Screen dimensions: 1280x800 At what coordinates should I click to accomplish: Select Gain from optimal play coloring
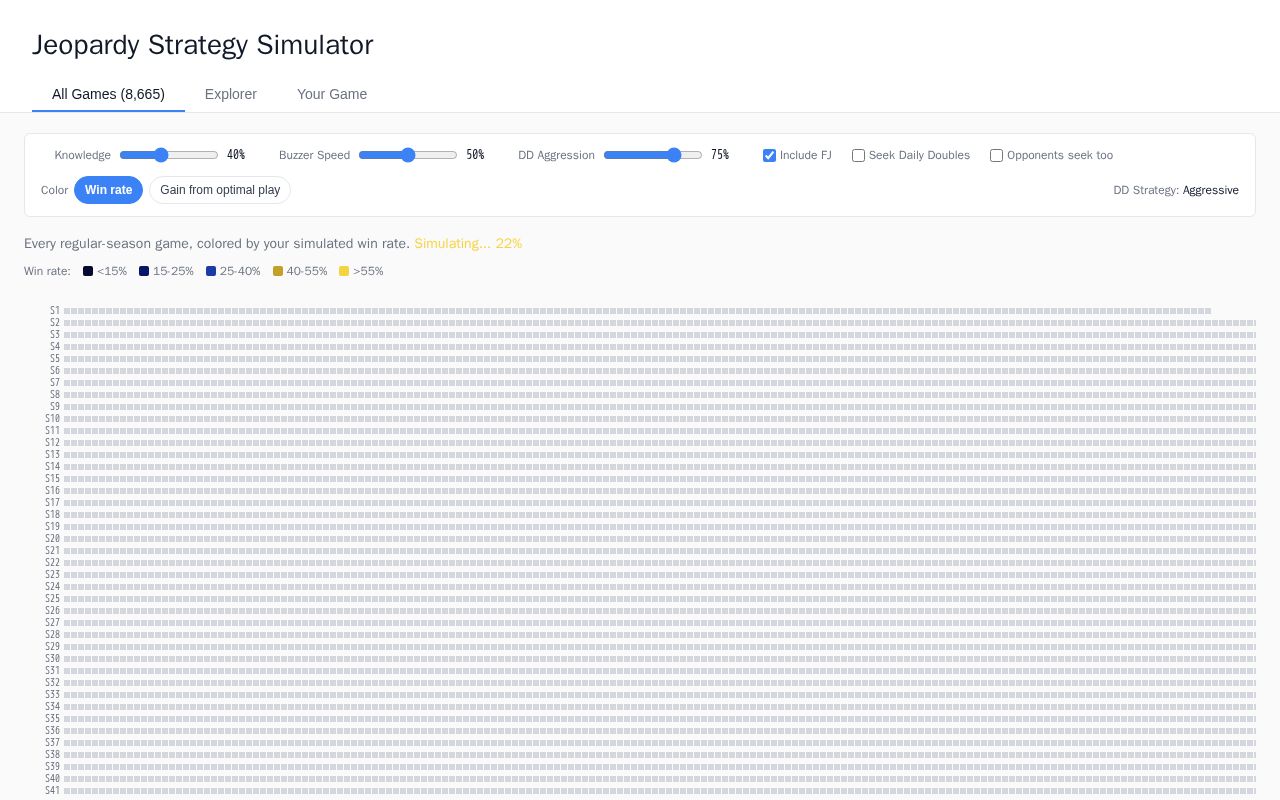220,190
